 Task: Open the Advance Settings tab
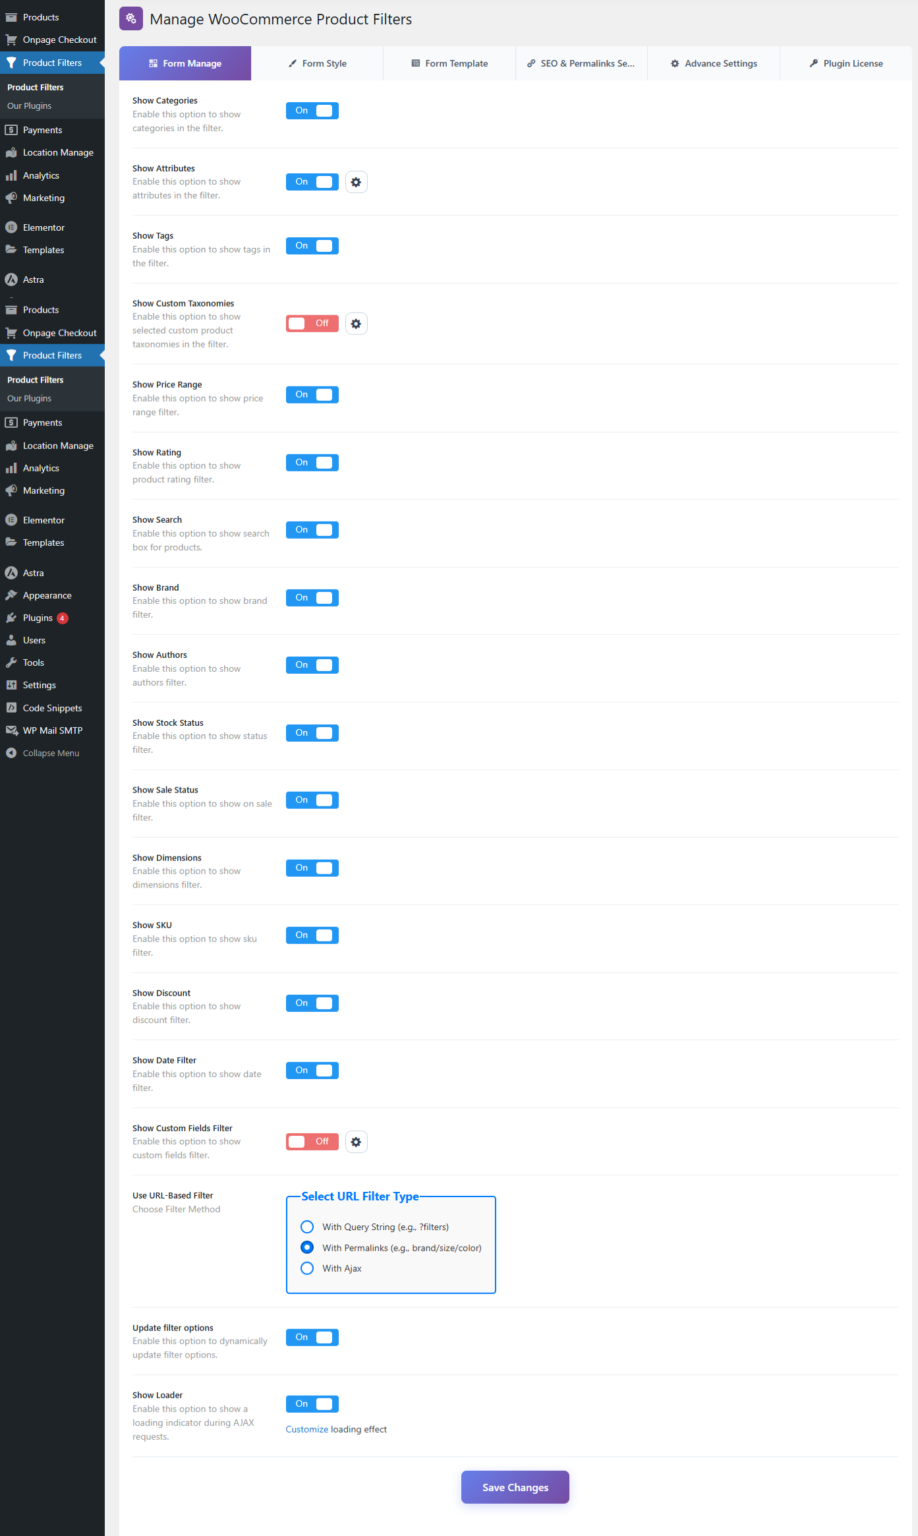click(x=713, y=63)
